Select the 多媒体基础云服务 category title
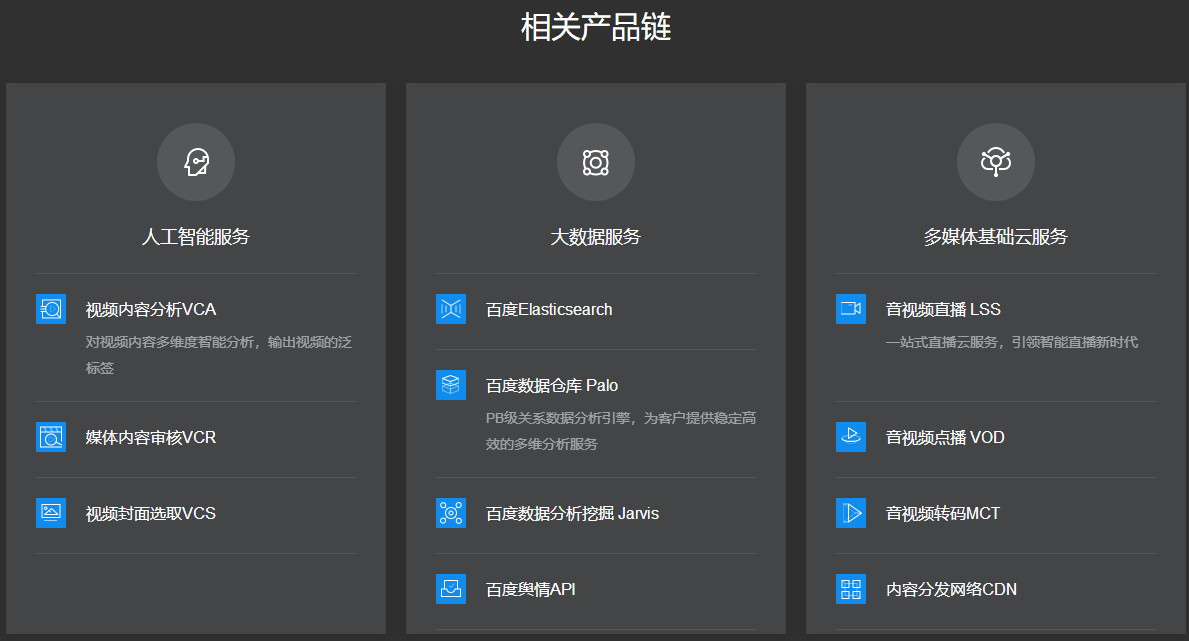This screenshot has height=641, width=1189. coord(996,237)
